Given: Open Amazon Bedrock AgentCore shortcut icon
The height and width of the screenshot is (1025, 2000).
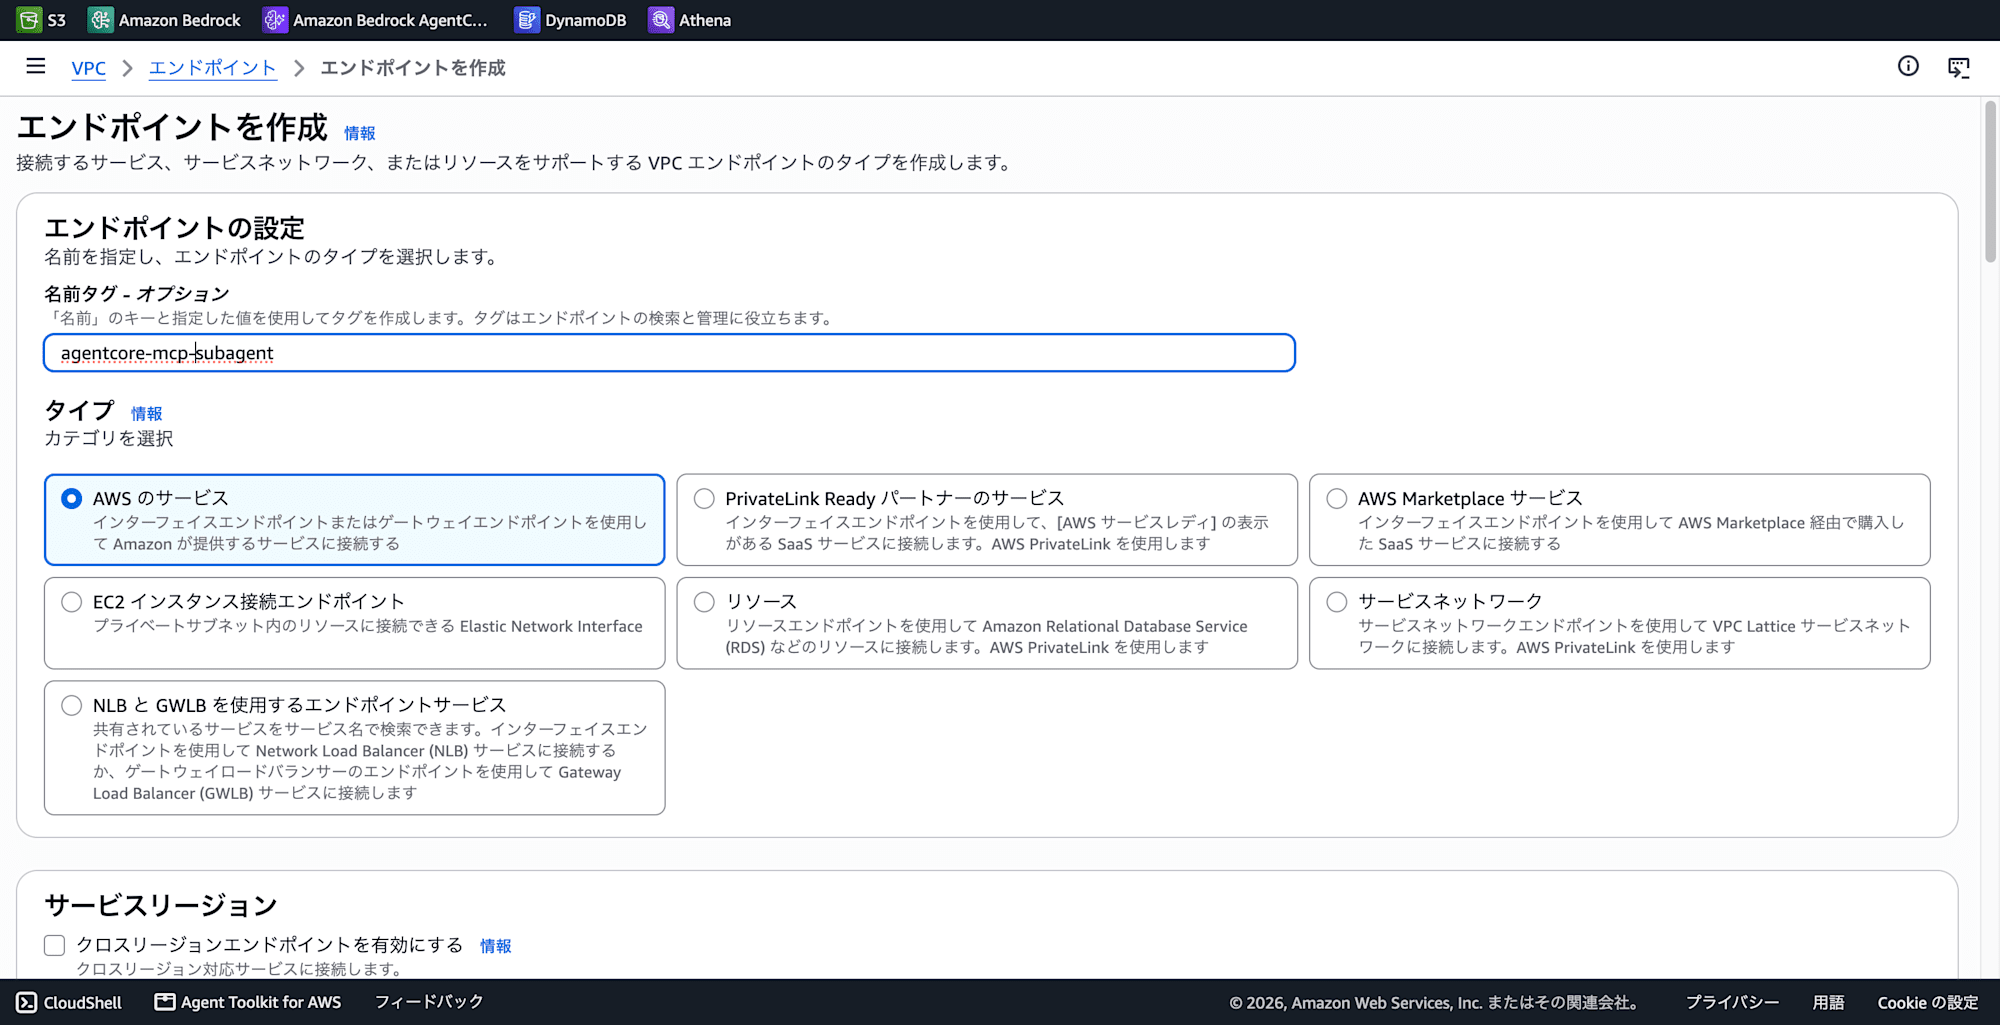Looking at the screenshot, I should (274, 20).
